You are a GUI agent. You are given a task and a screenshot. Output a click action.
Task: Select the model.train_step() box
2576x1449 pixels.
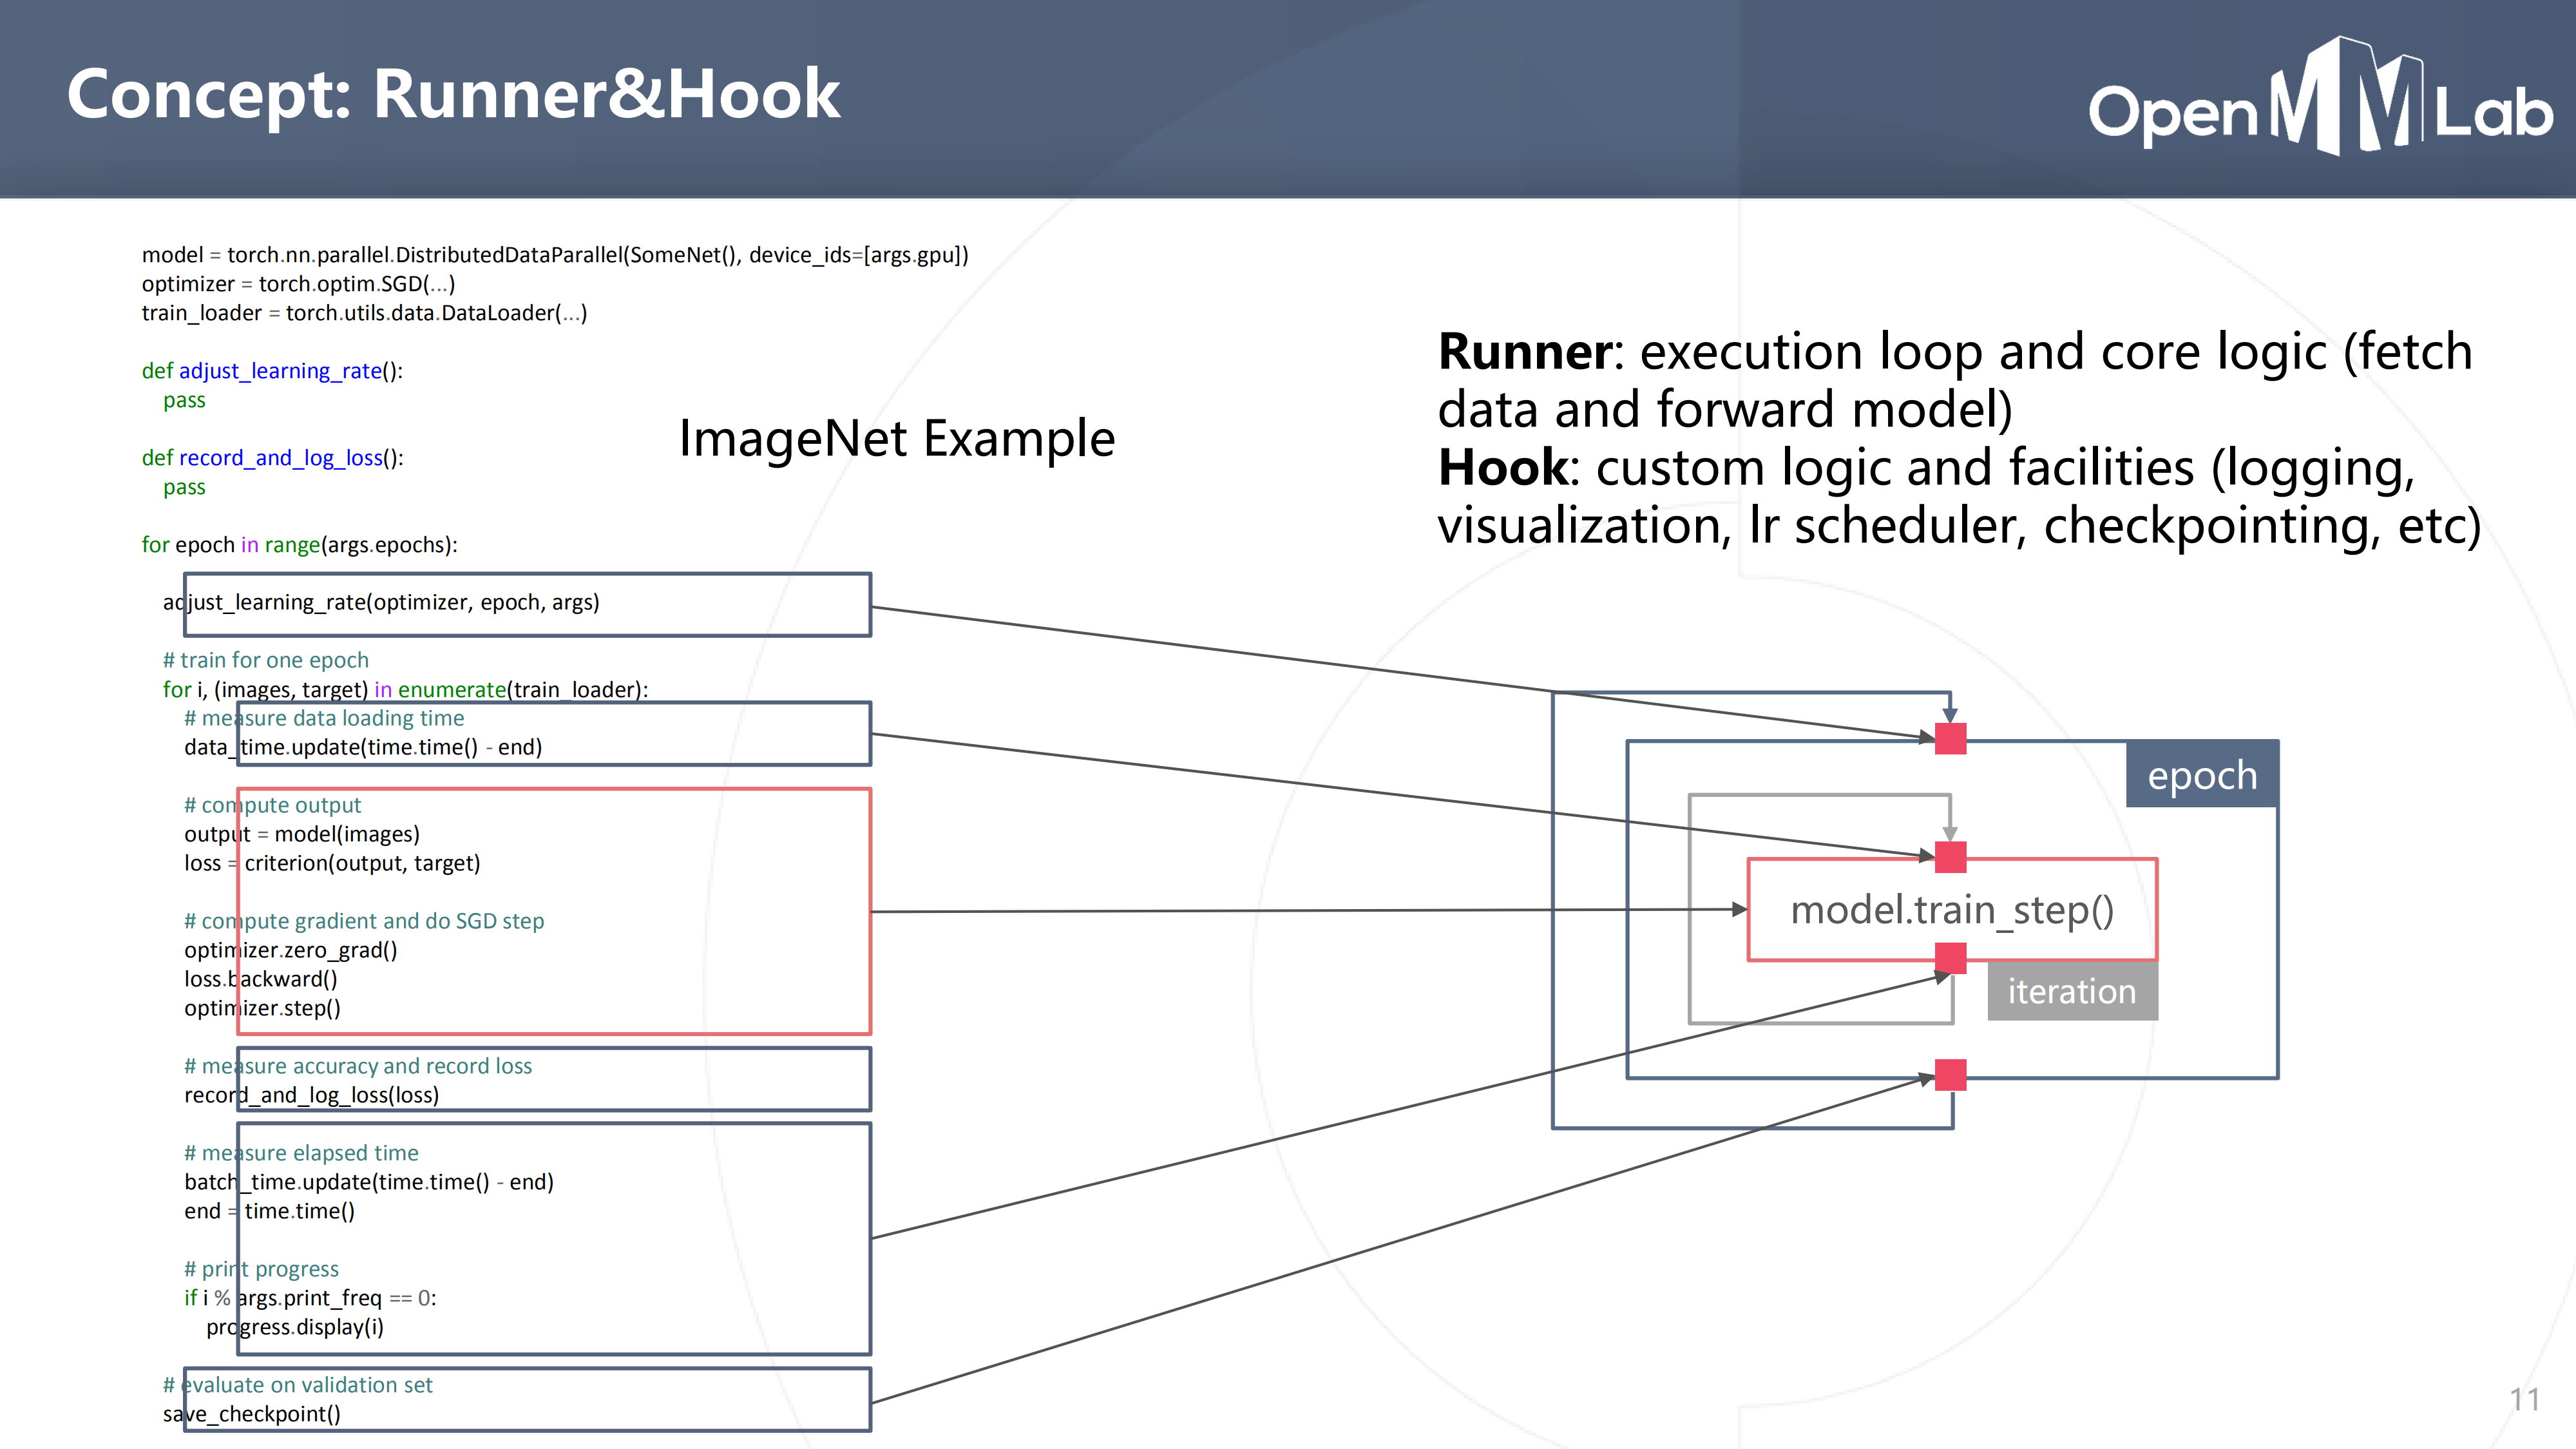point(1951,909)
